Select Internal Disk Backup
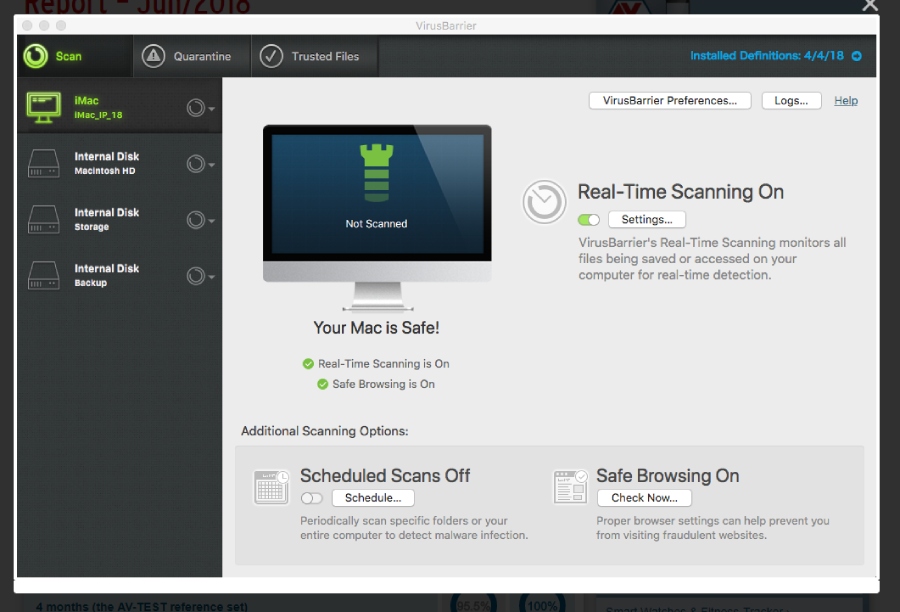The height and width of the screenshot is (612, 900). [x=119, y=276]
